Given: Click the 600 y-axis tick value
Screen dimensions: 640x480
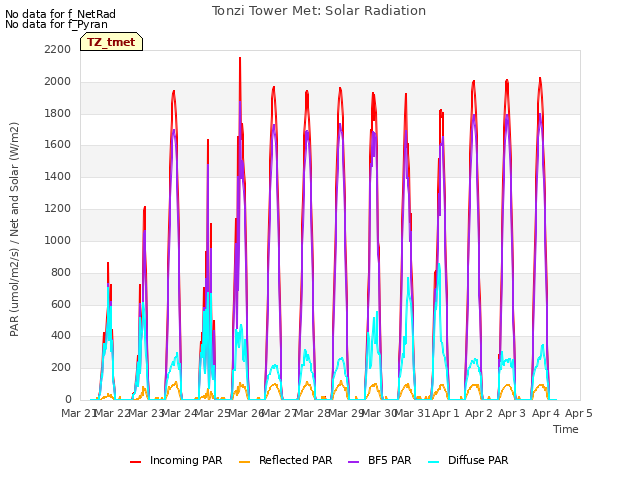Looking at the screenshot, I should (x=61, y=304).
